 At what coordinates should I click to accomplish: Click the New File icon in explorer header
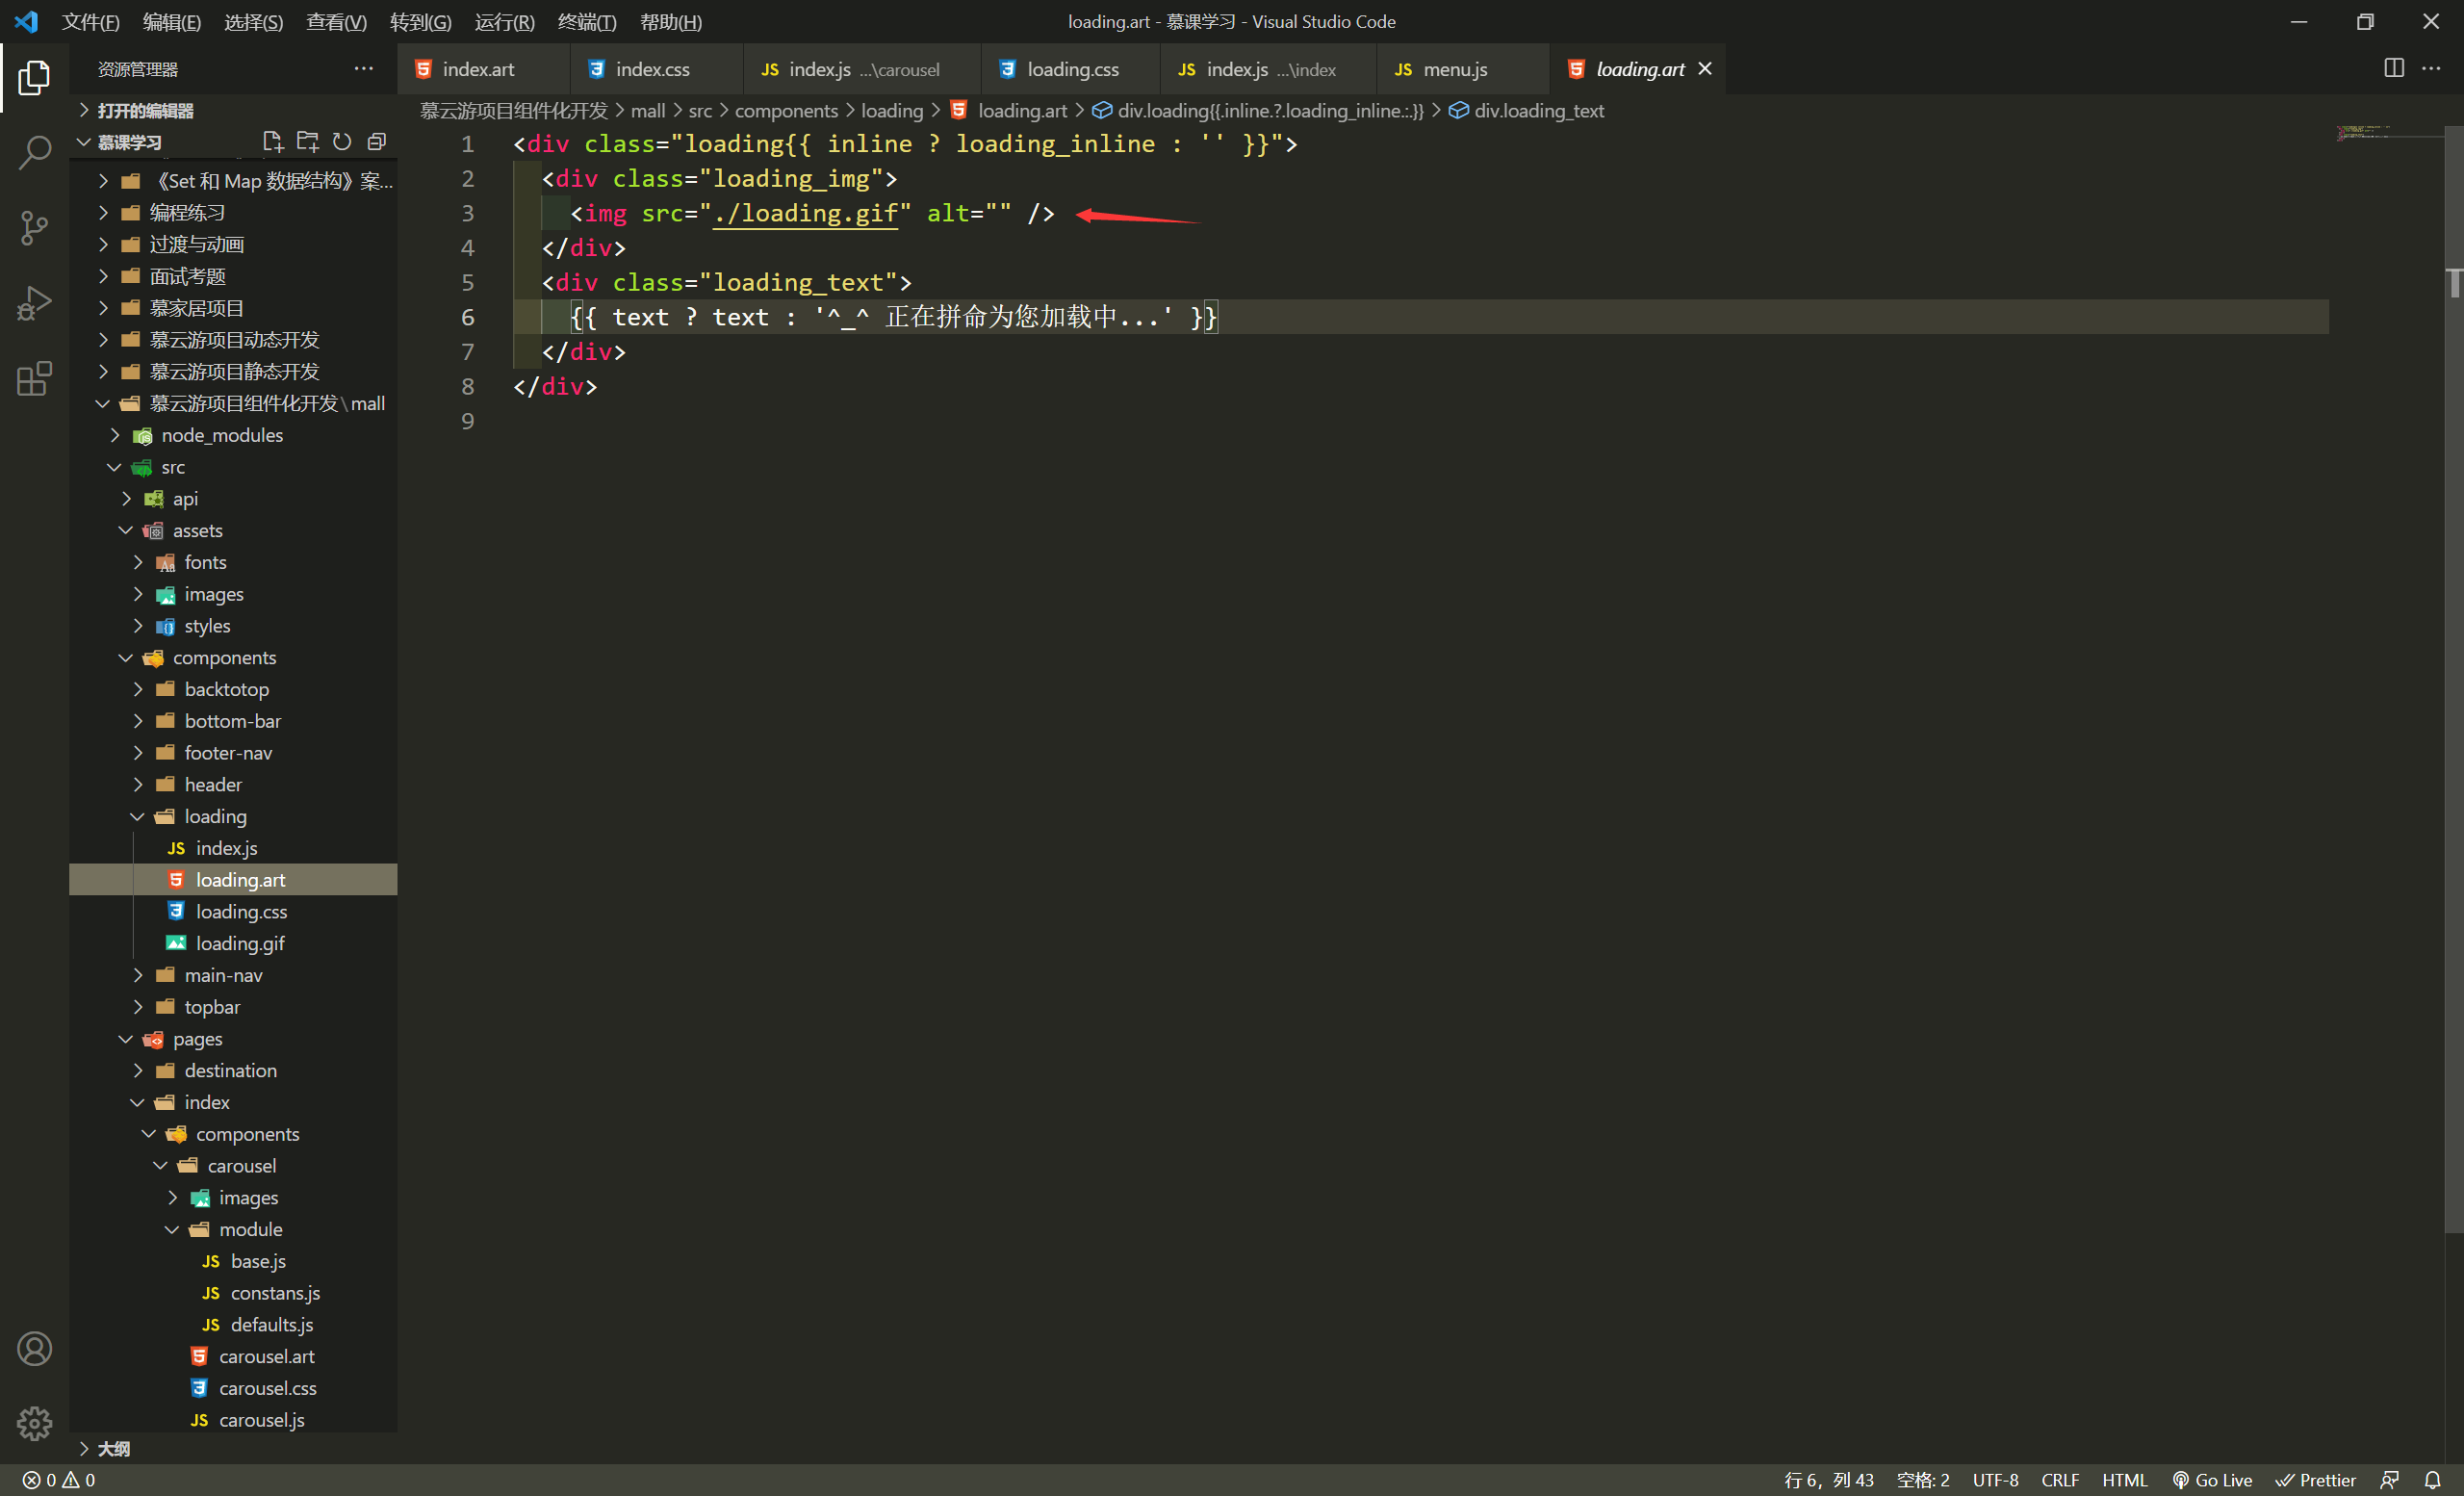click(x=272, y=142)
